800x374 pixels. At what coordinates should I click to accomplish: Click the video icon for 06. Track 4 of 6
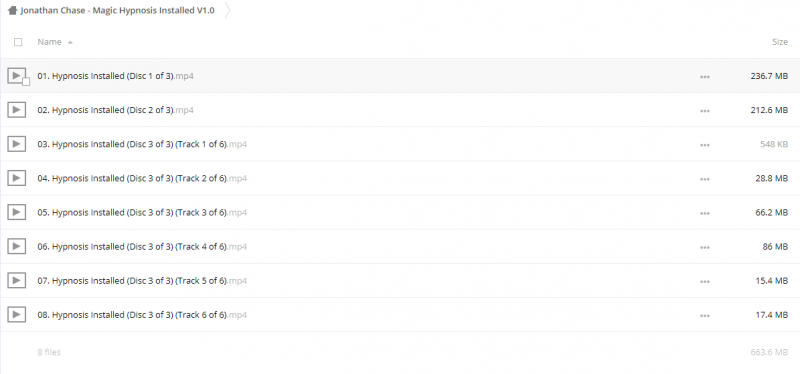pos(16,246)
